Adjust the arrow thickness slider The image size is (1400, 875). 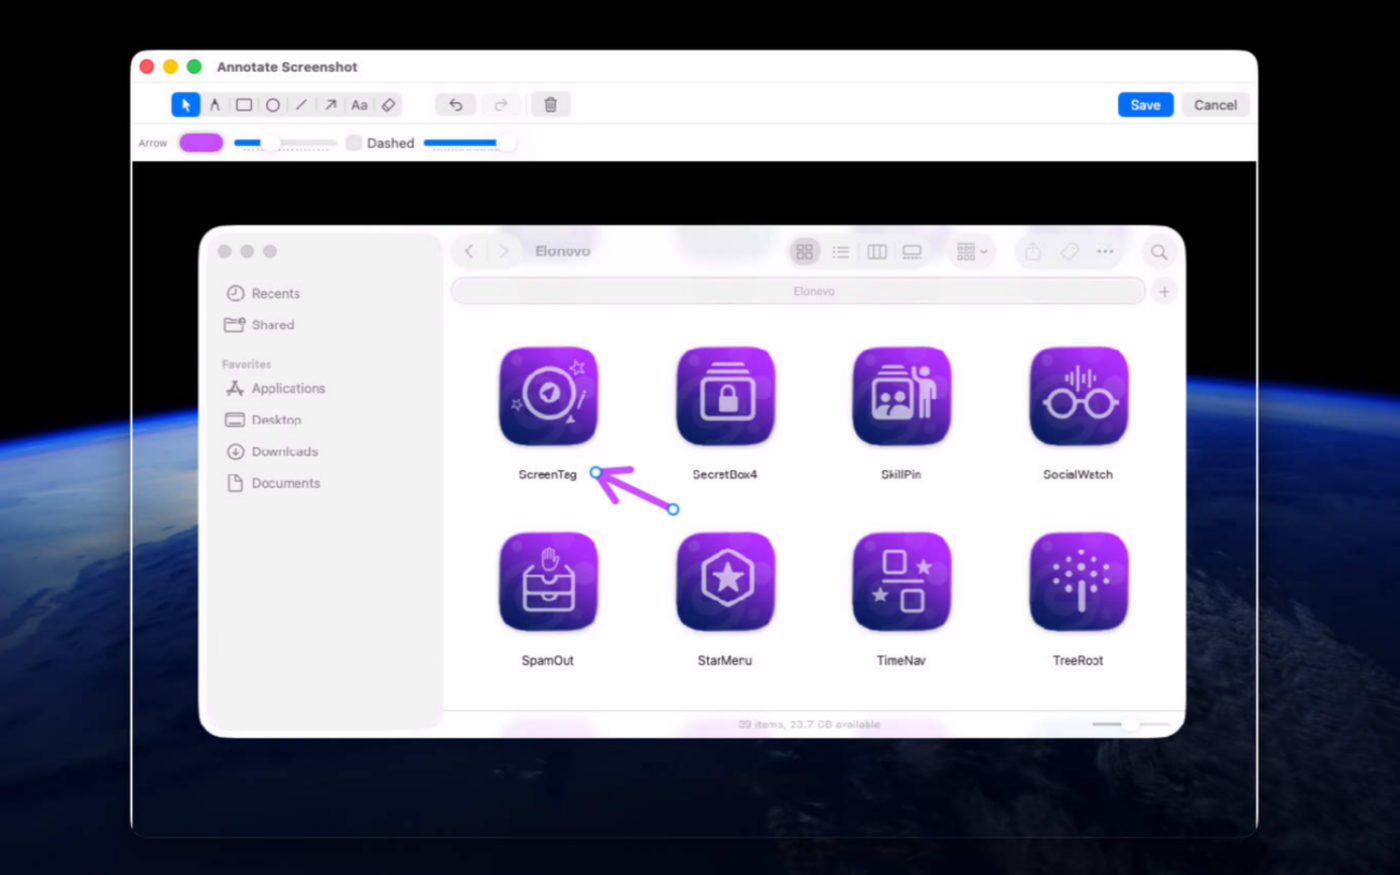284,143
